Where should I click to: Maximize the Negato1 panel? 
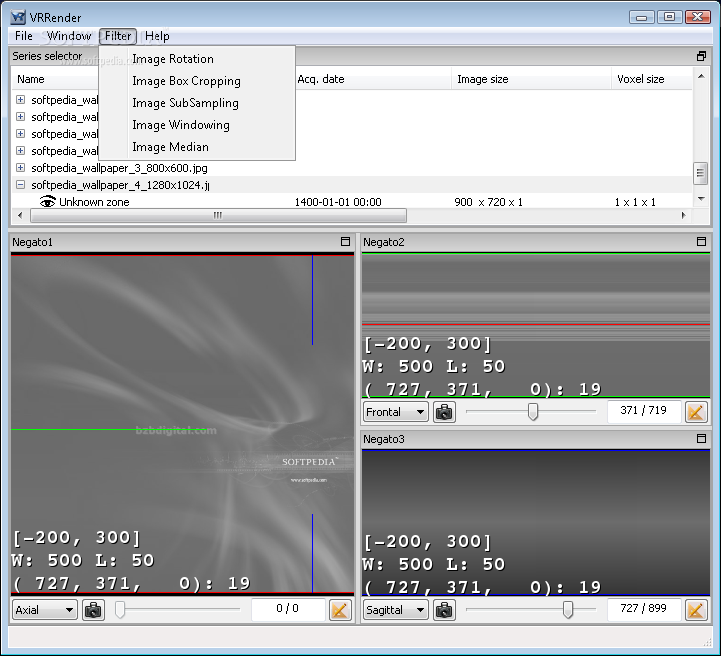click(345, 241)
